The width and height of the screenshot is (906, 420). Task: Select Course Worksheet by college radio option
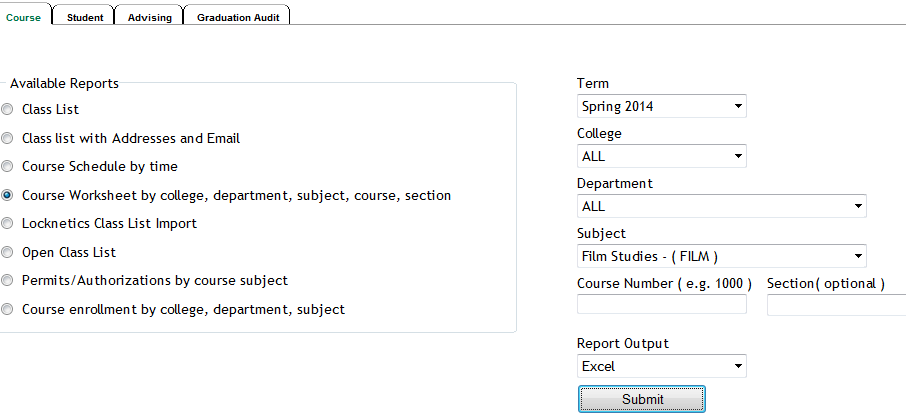pyautogui.click(x=8, y=196)
